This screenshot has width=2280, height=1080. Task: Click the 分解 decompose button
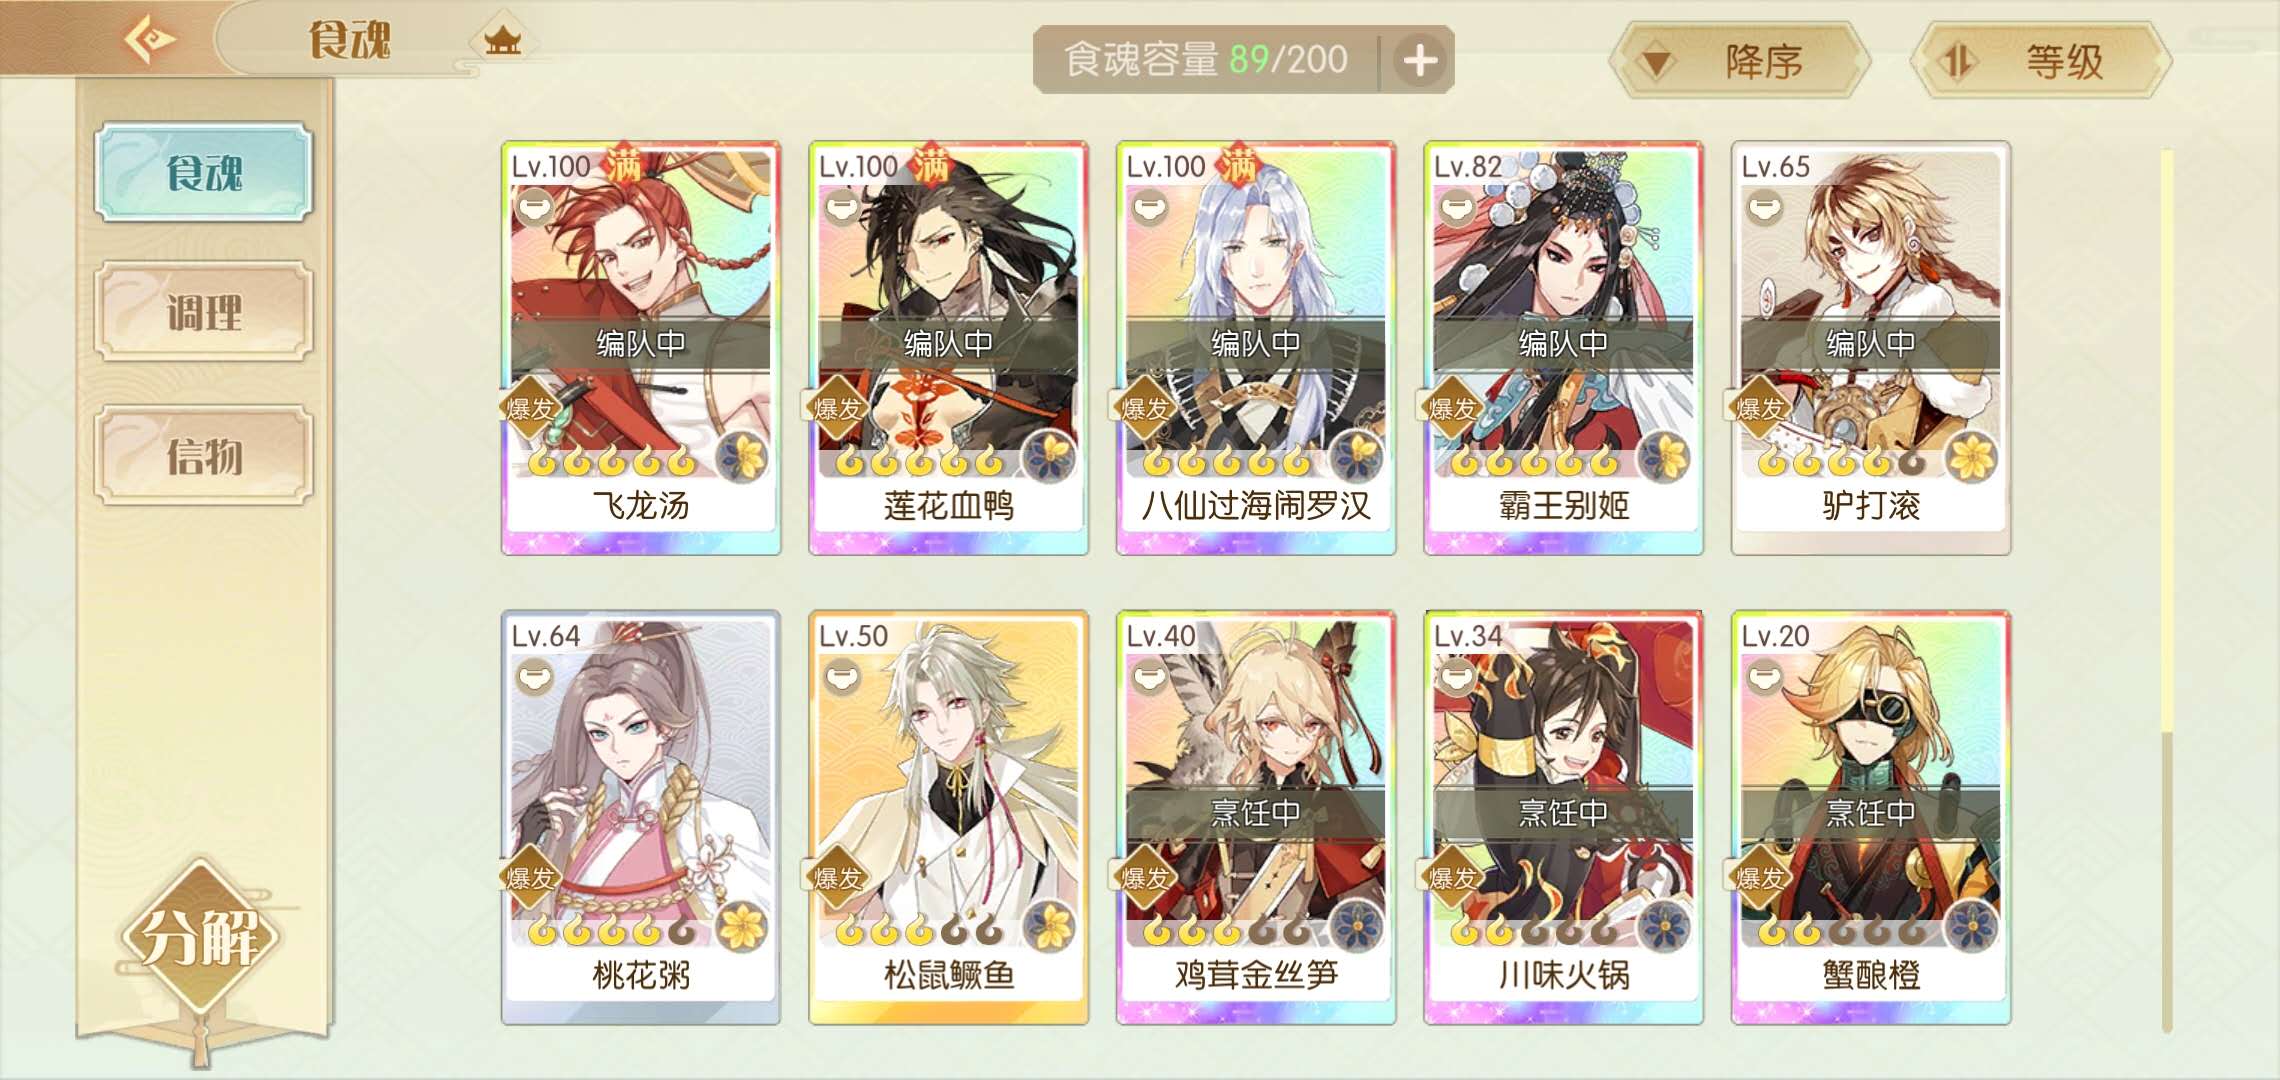(200, 938)
